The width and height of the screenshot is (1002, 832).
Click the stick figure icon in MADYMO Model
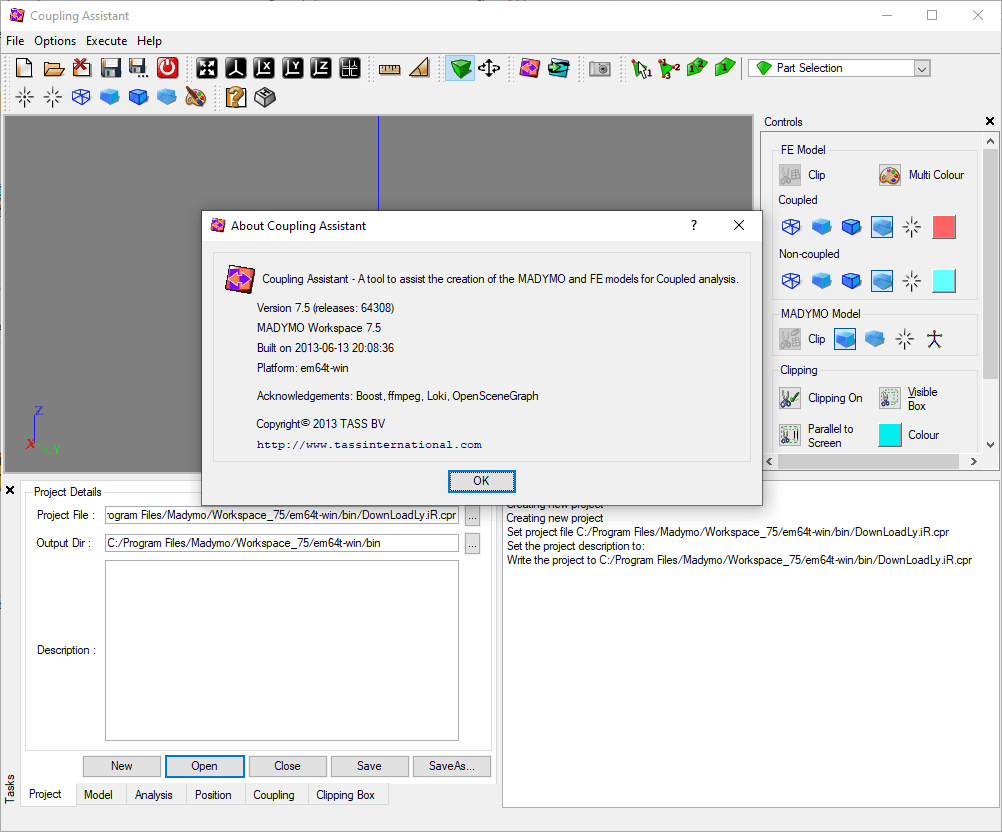934,339
